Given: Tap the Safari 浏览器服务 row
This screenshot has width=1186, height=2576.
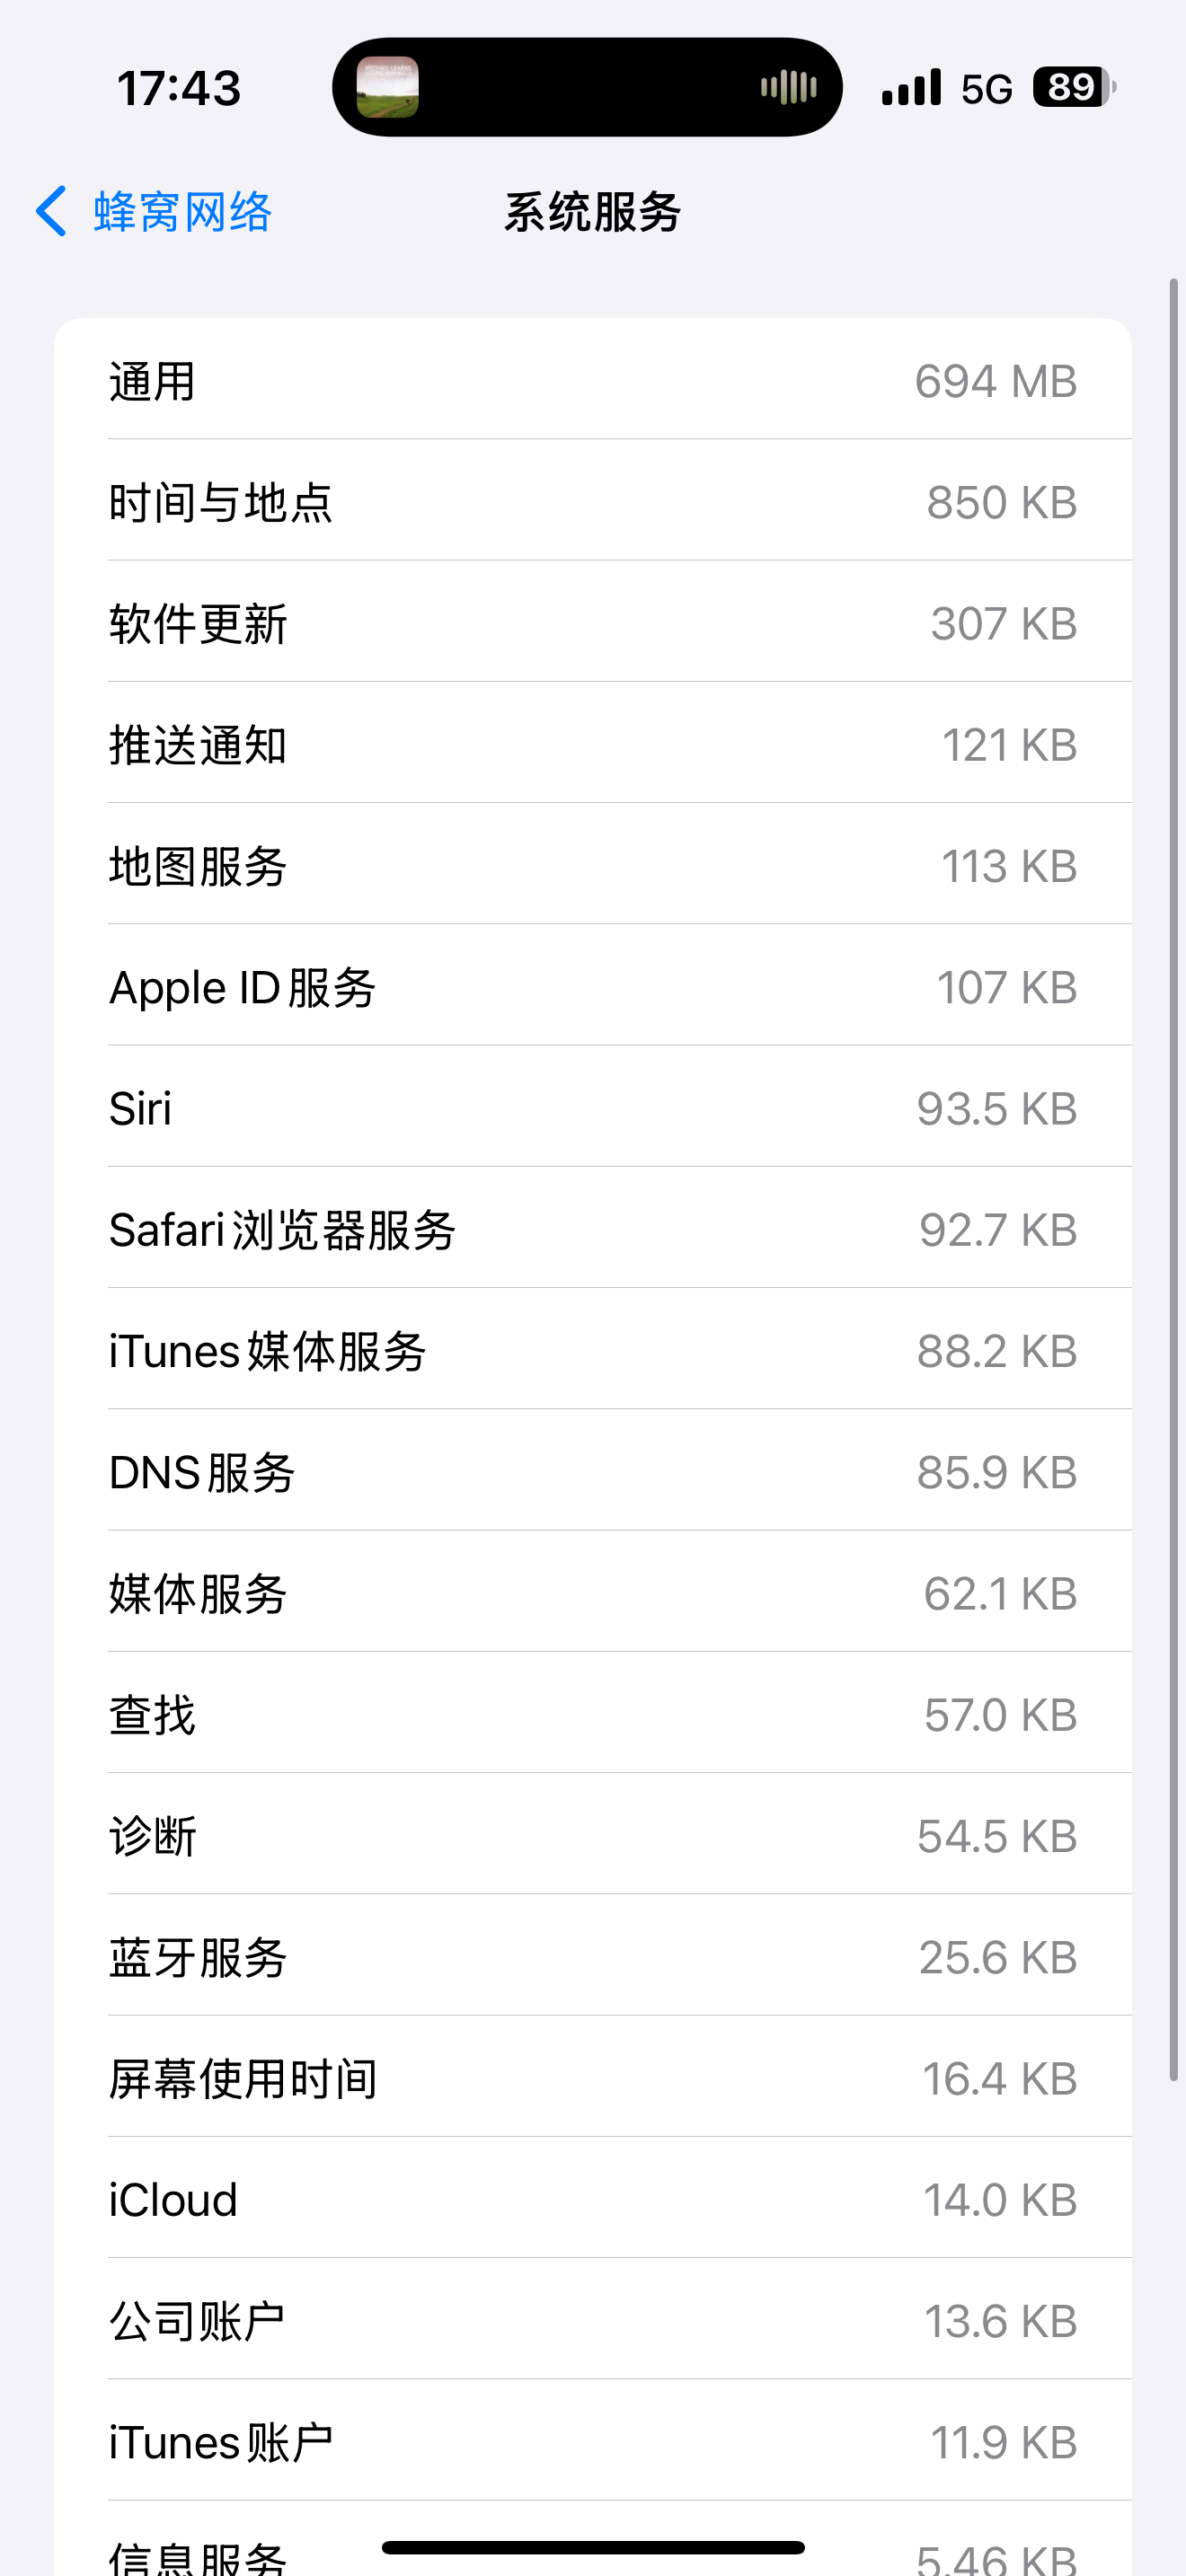Looking at the screenshot, I should point(592,1229).
